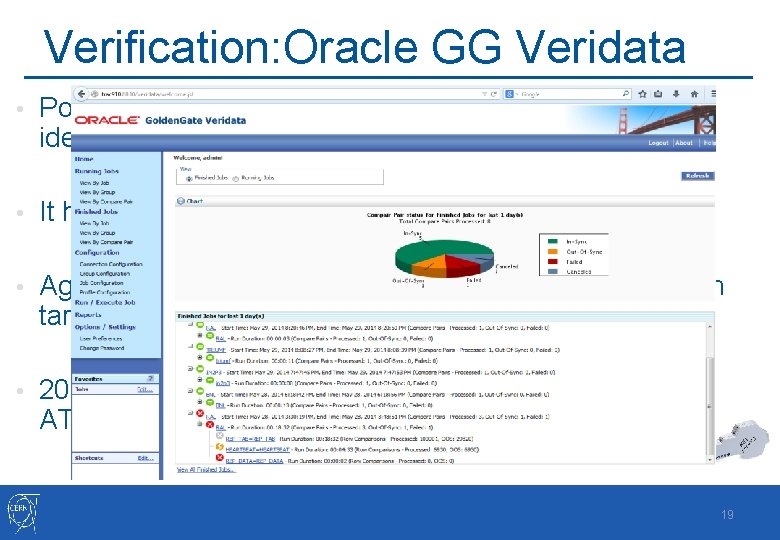The width and height of the screenshot is (780, 540).
Task: Collapse the BNL job started 6:18 PM
Action: [191, 391]
